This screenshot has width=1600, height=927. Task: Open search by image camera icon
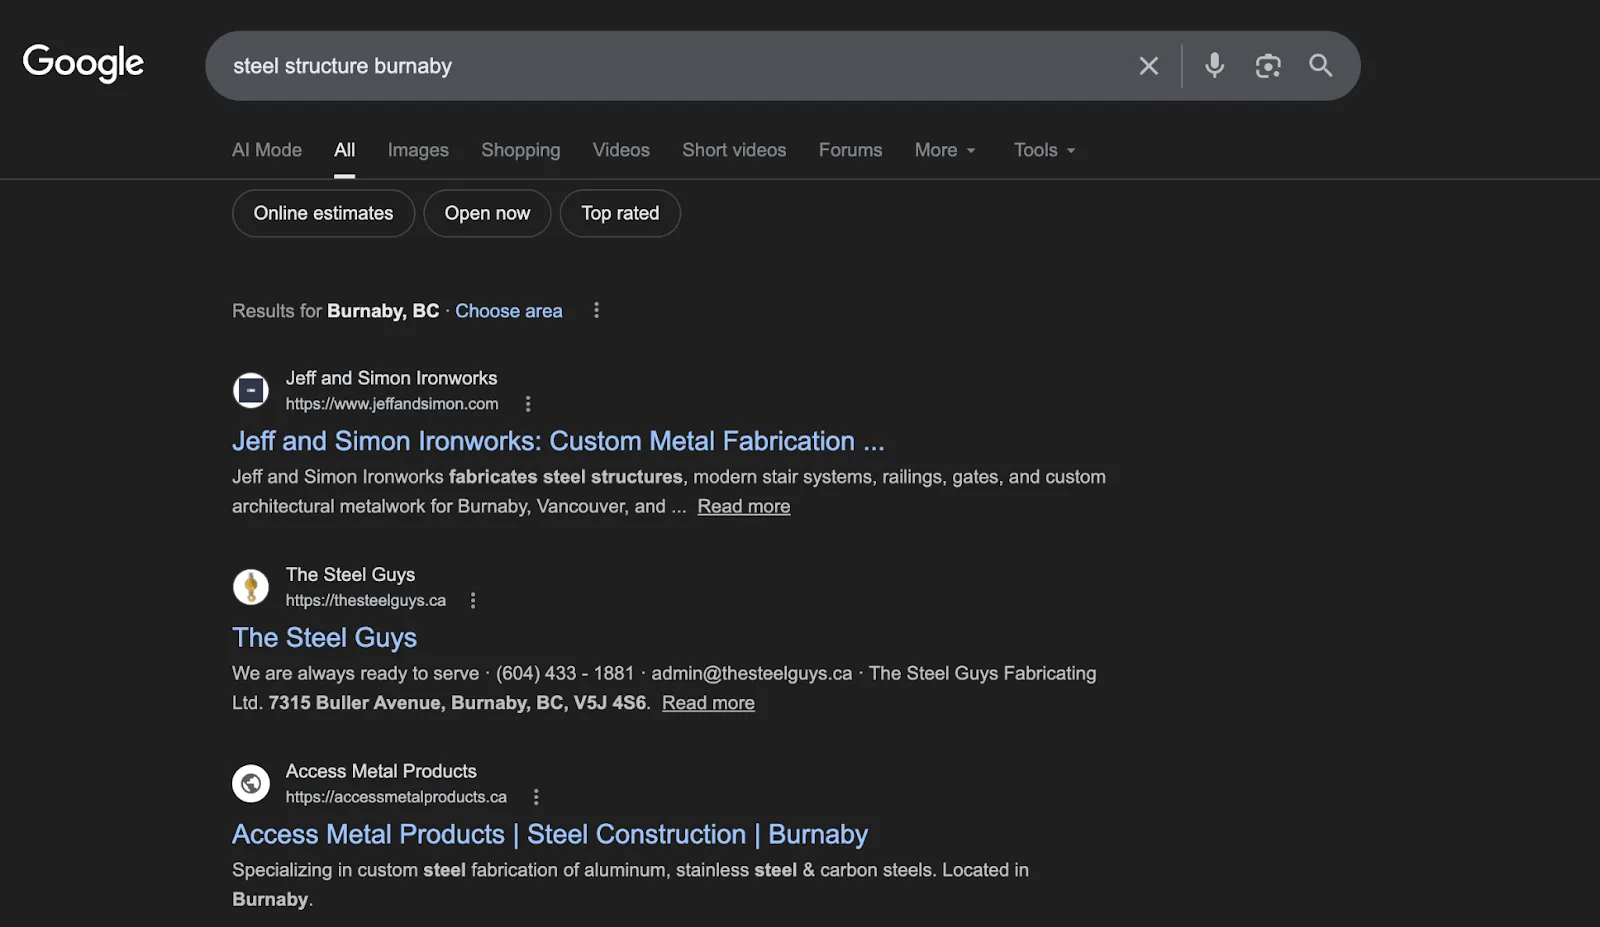point(1268,66)
